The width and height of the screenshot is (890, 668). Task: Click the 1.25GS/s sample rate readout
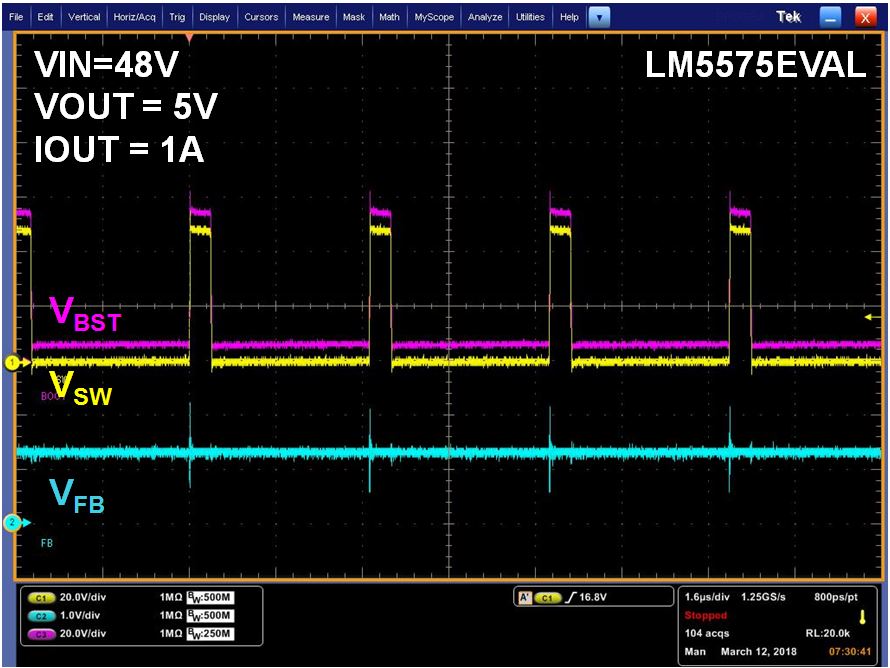coord(763,597)
